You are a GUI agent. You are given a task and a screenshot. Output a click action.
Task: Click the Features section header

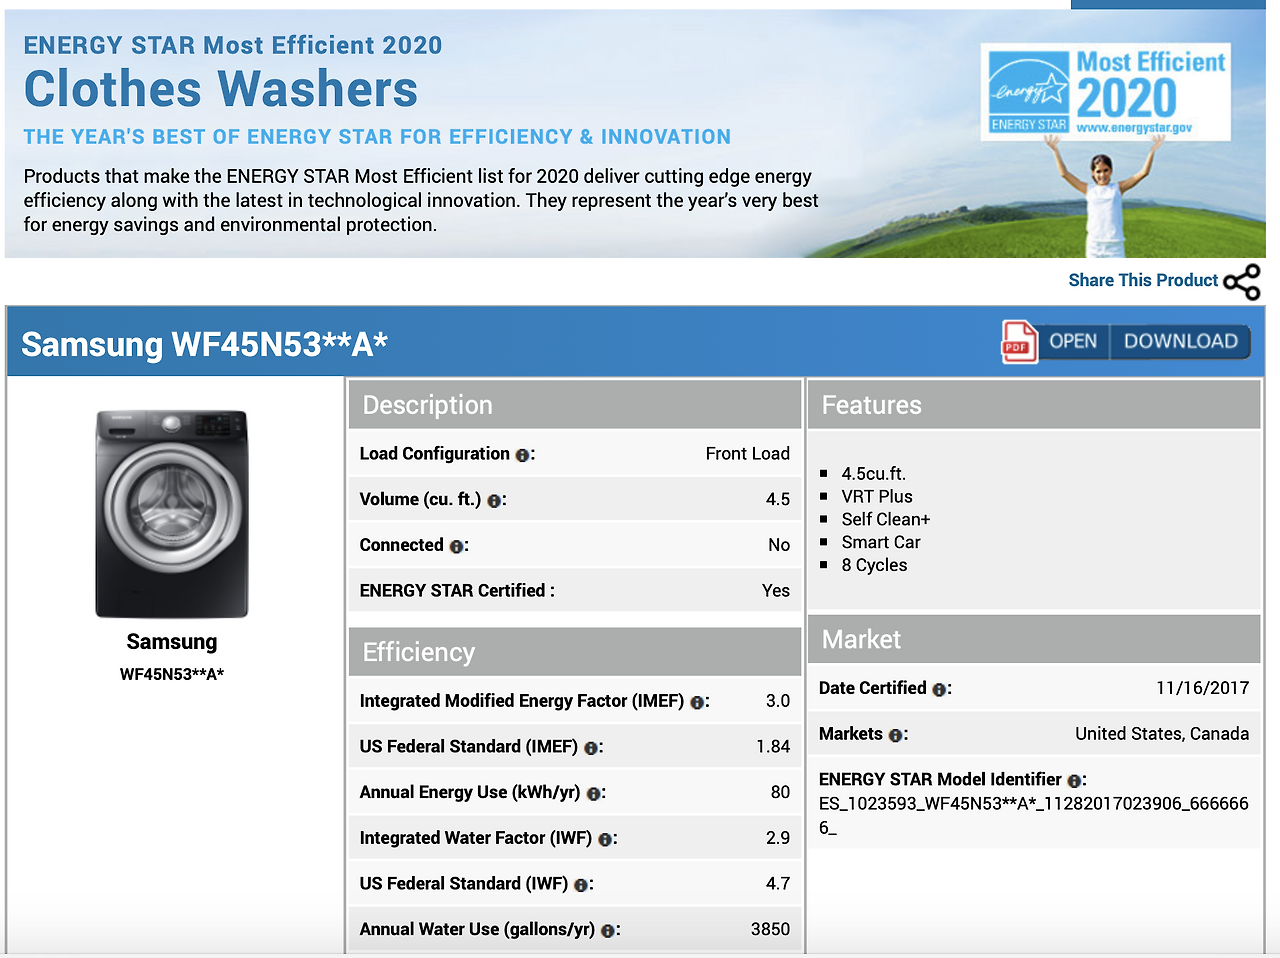click(1034, 405)
